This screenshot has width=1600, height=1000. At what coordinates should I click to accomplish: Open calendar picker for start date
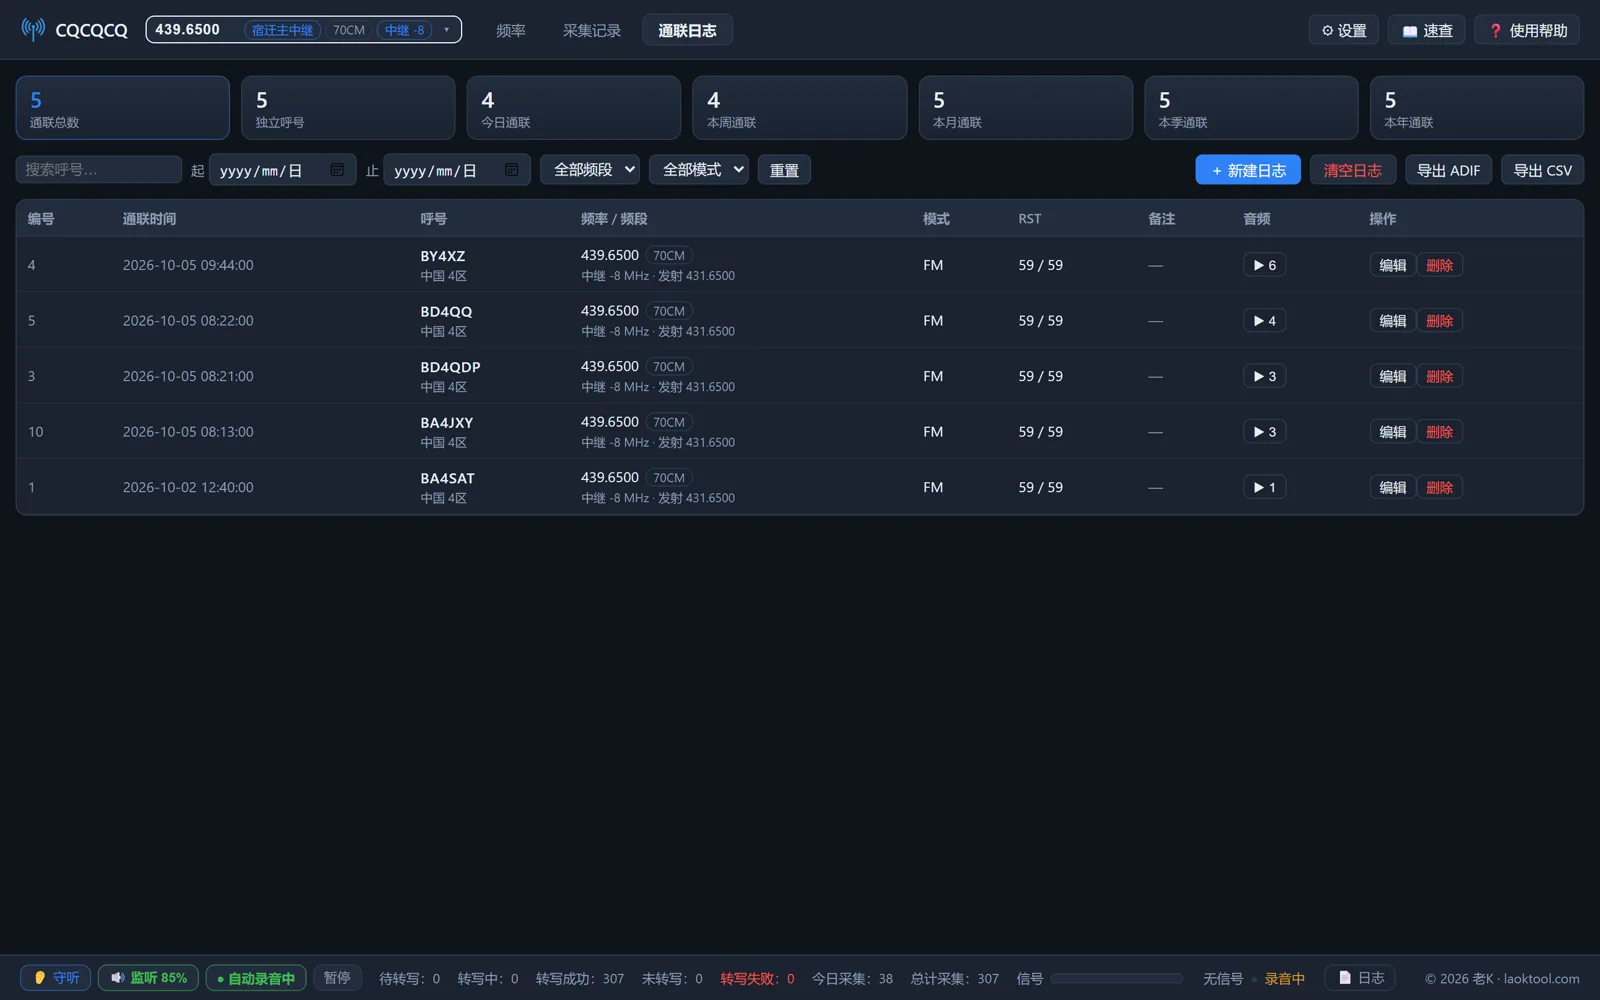[x=337, y=170]
